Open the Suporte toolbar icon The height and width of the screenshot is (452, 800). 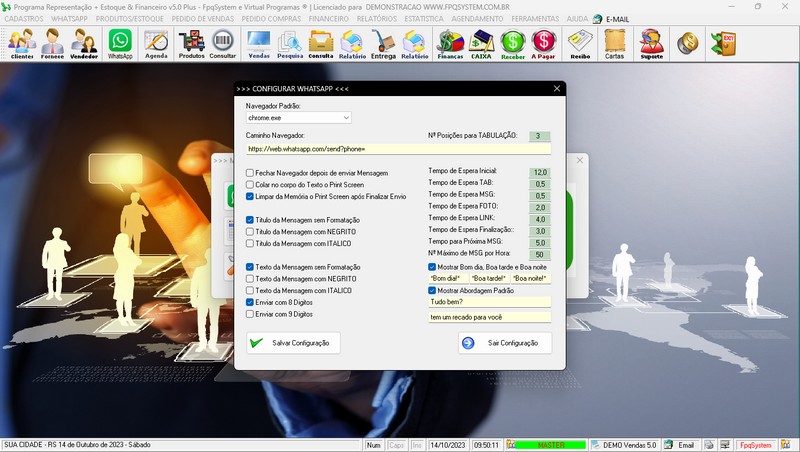coord(651,42)
